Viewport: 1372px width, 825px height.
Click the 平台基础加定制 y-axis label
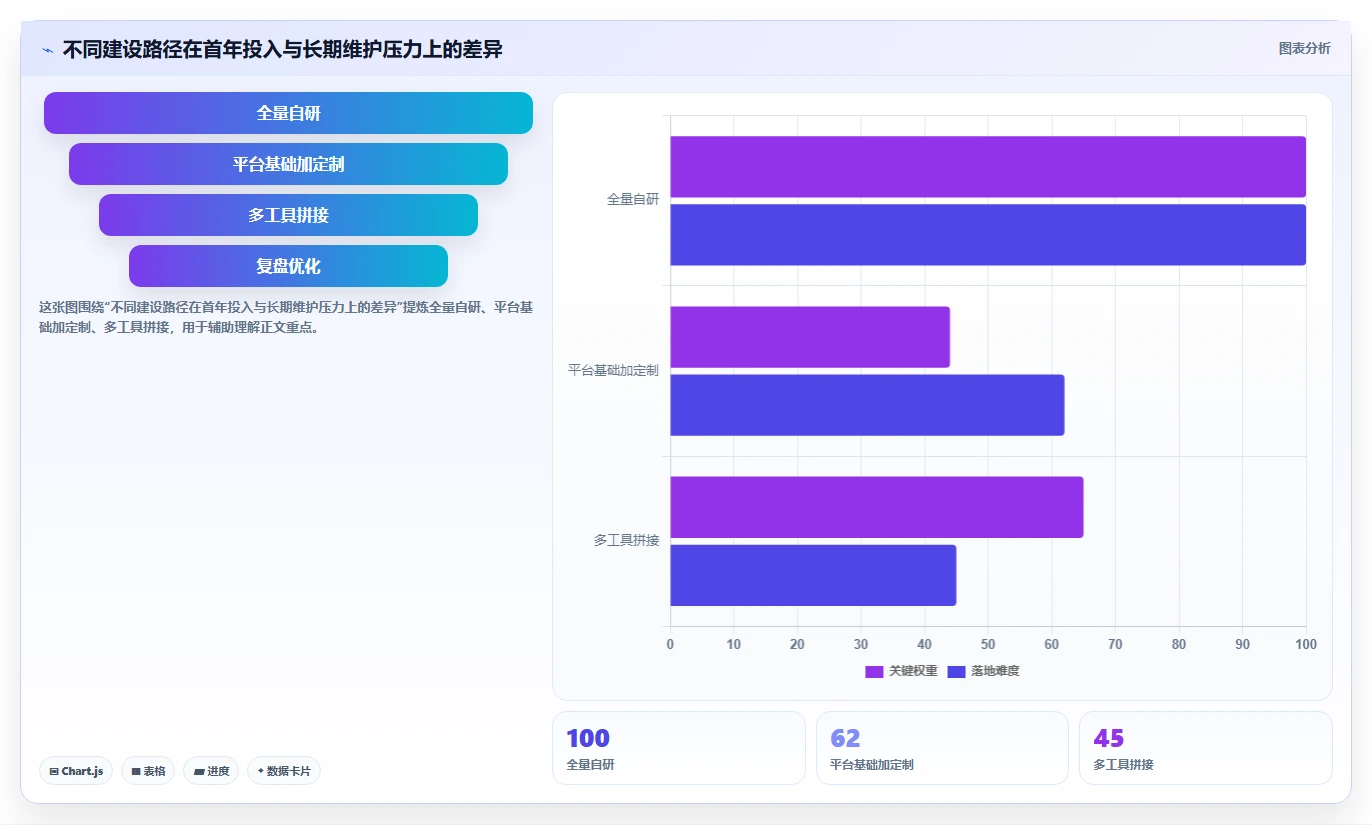point(613,370)
